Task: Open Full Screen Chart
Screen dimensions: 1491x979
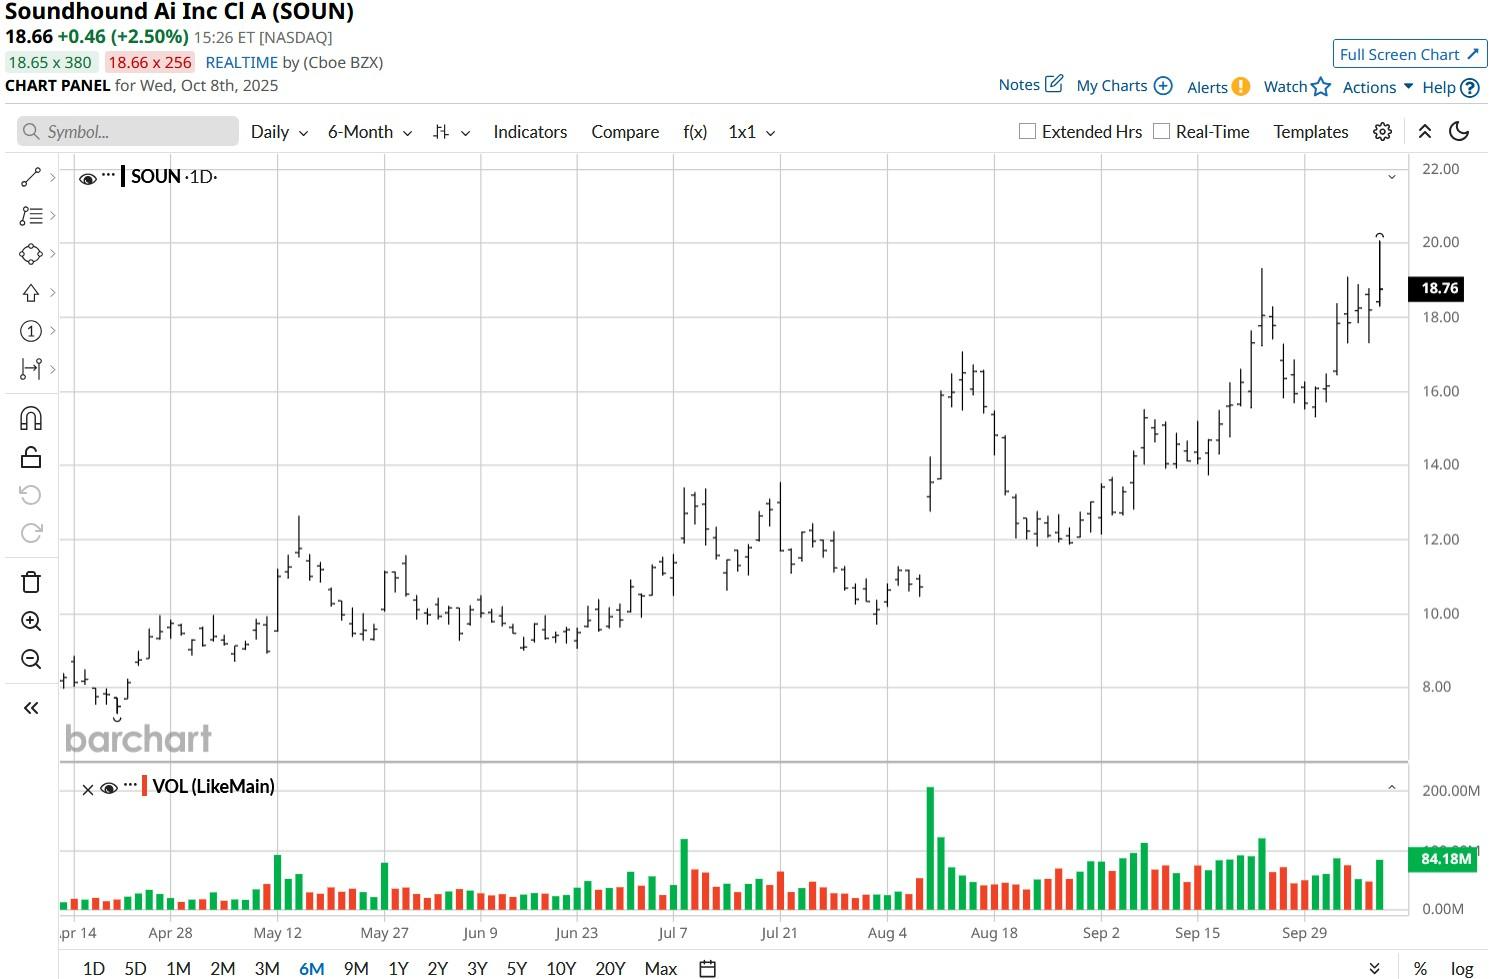Action: click(x=1410, y=54)
